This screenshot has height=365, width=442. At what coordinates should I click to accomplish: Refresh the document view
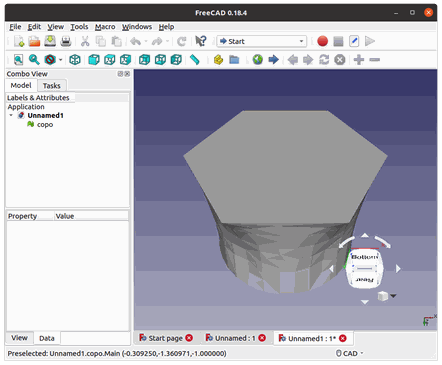tap(182, 41)
